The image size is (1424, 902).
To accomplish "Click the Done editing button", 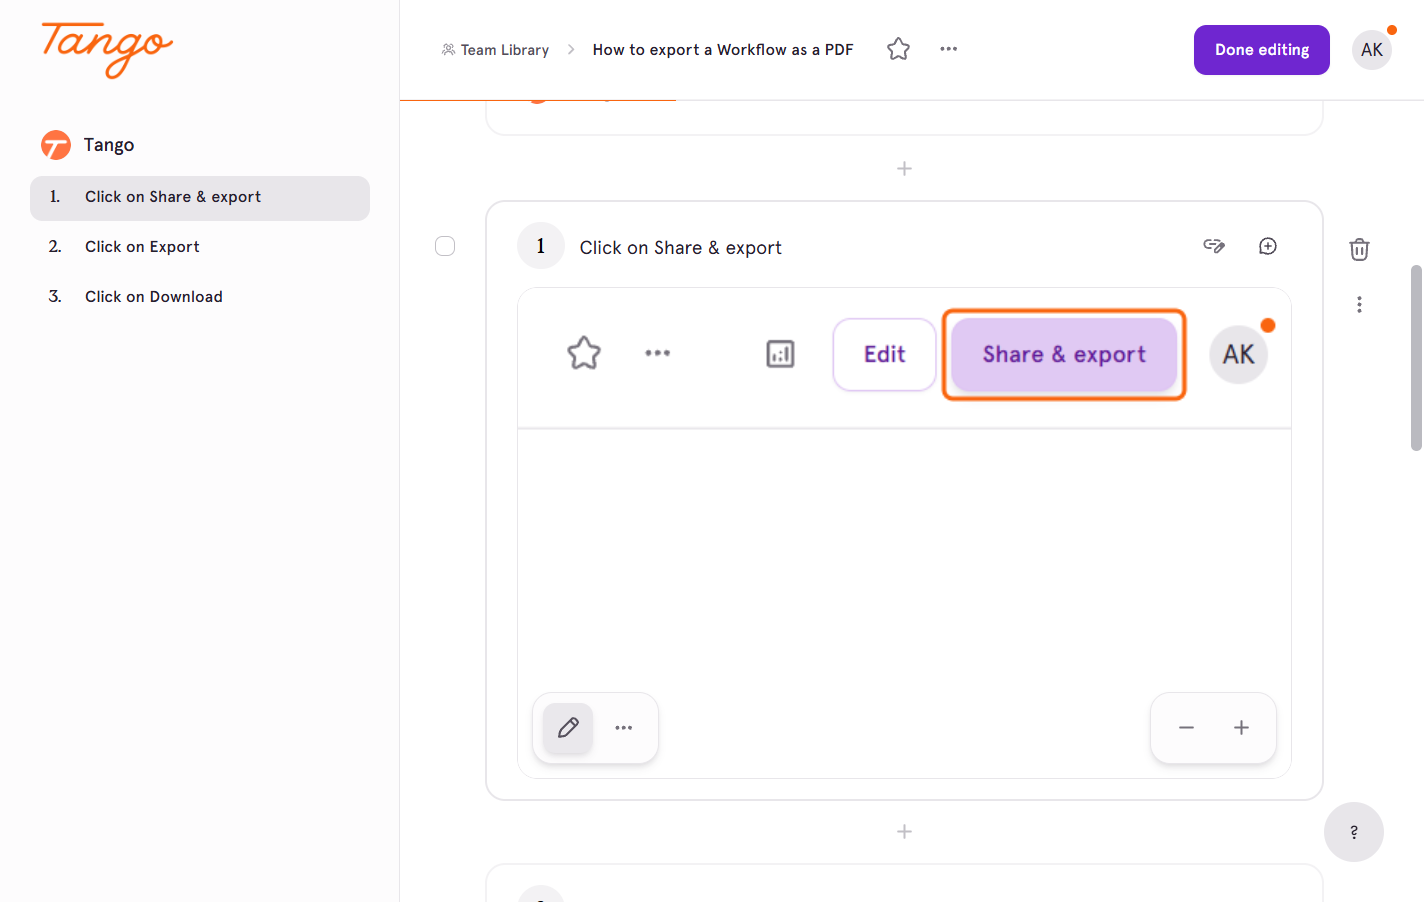I will 1262,50.
